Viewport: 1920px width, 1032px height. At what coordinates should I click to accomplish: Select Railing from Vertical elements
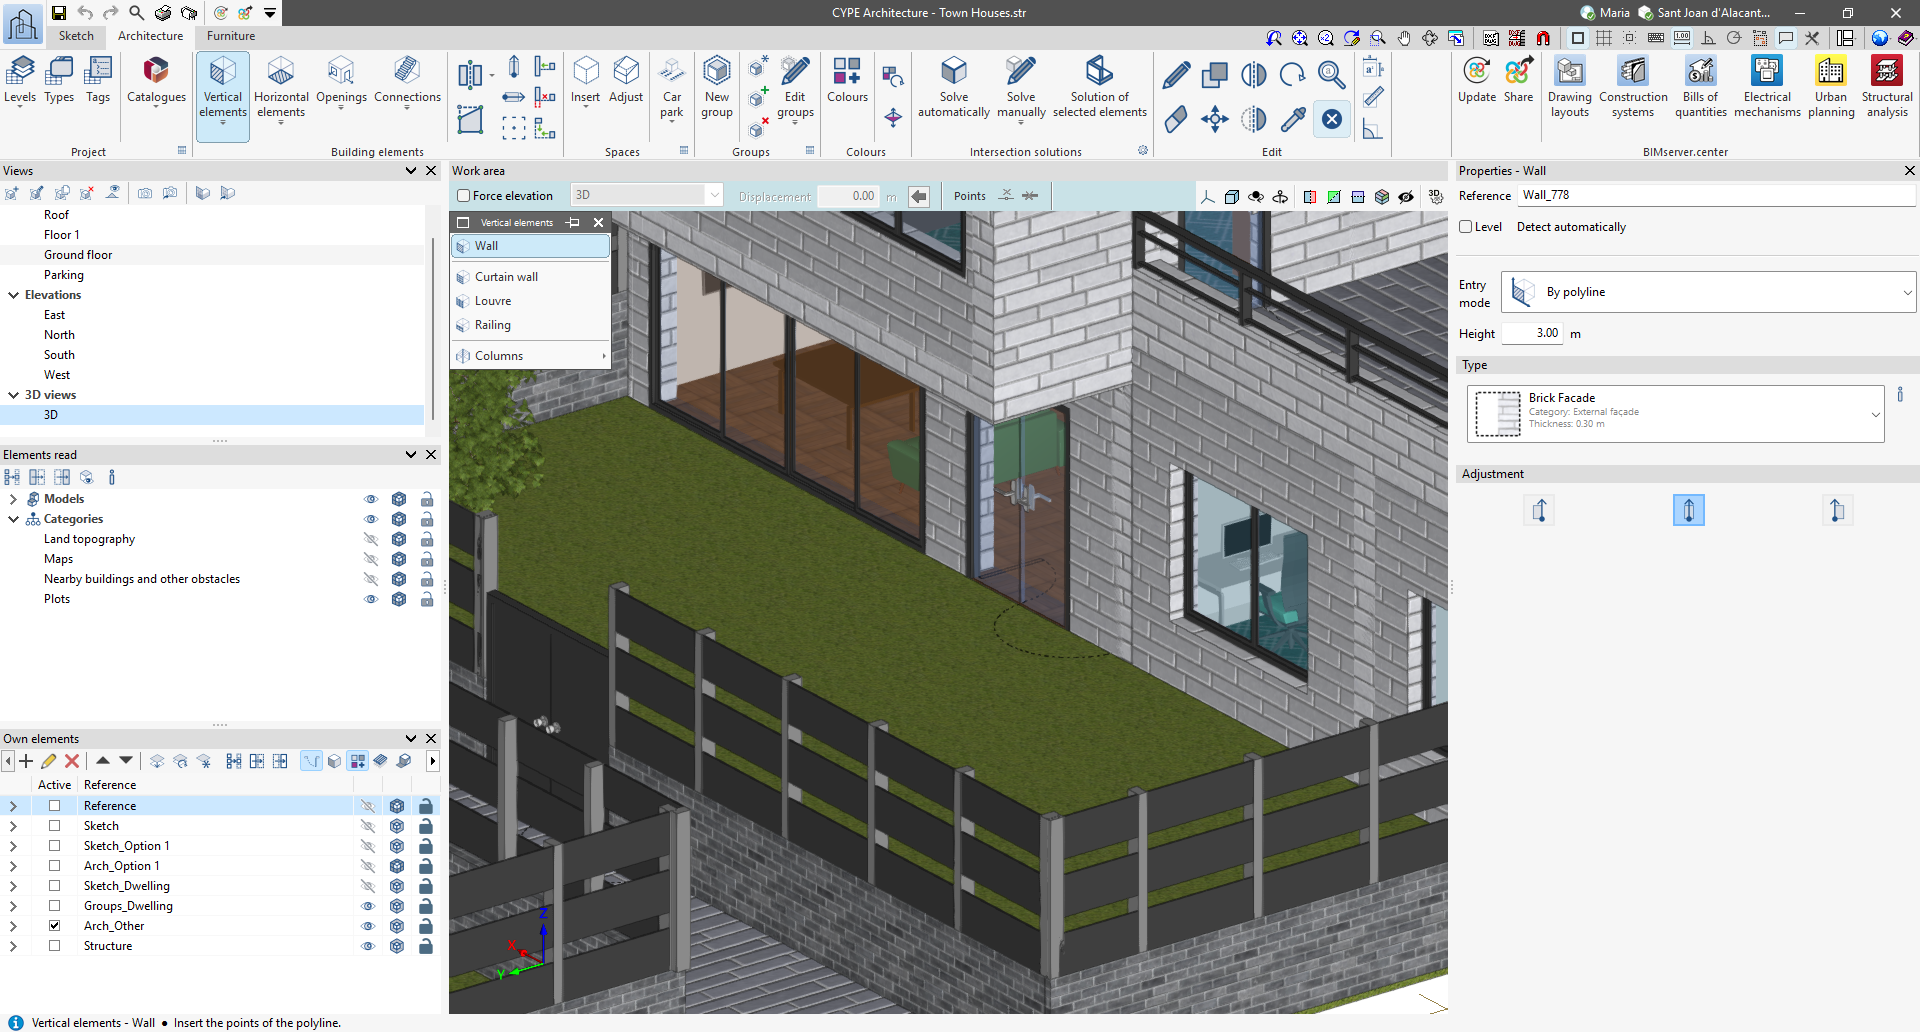531,325
